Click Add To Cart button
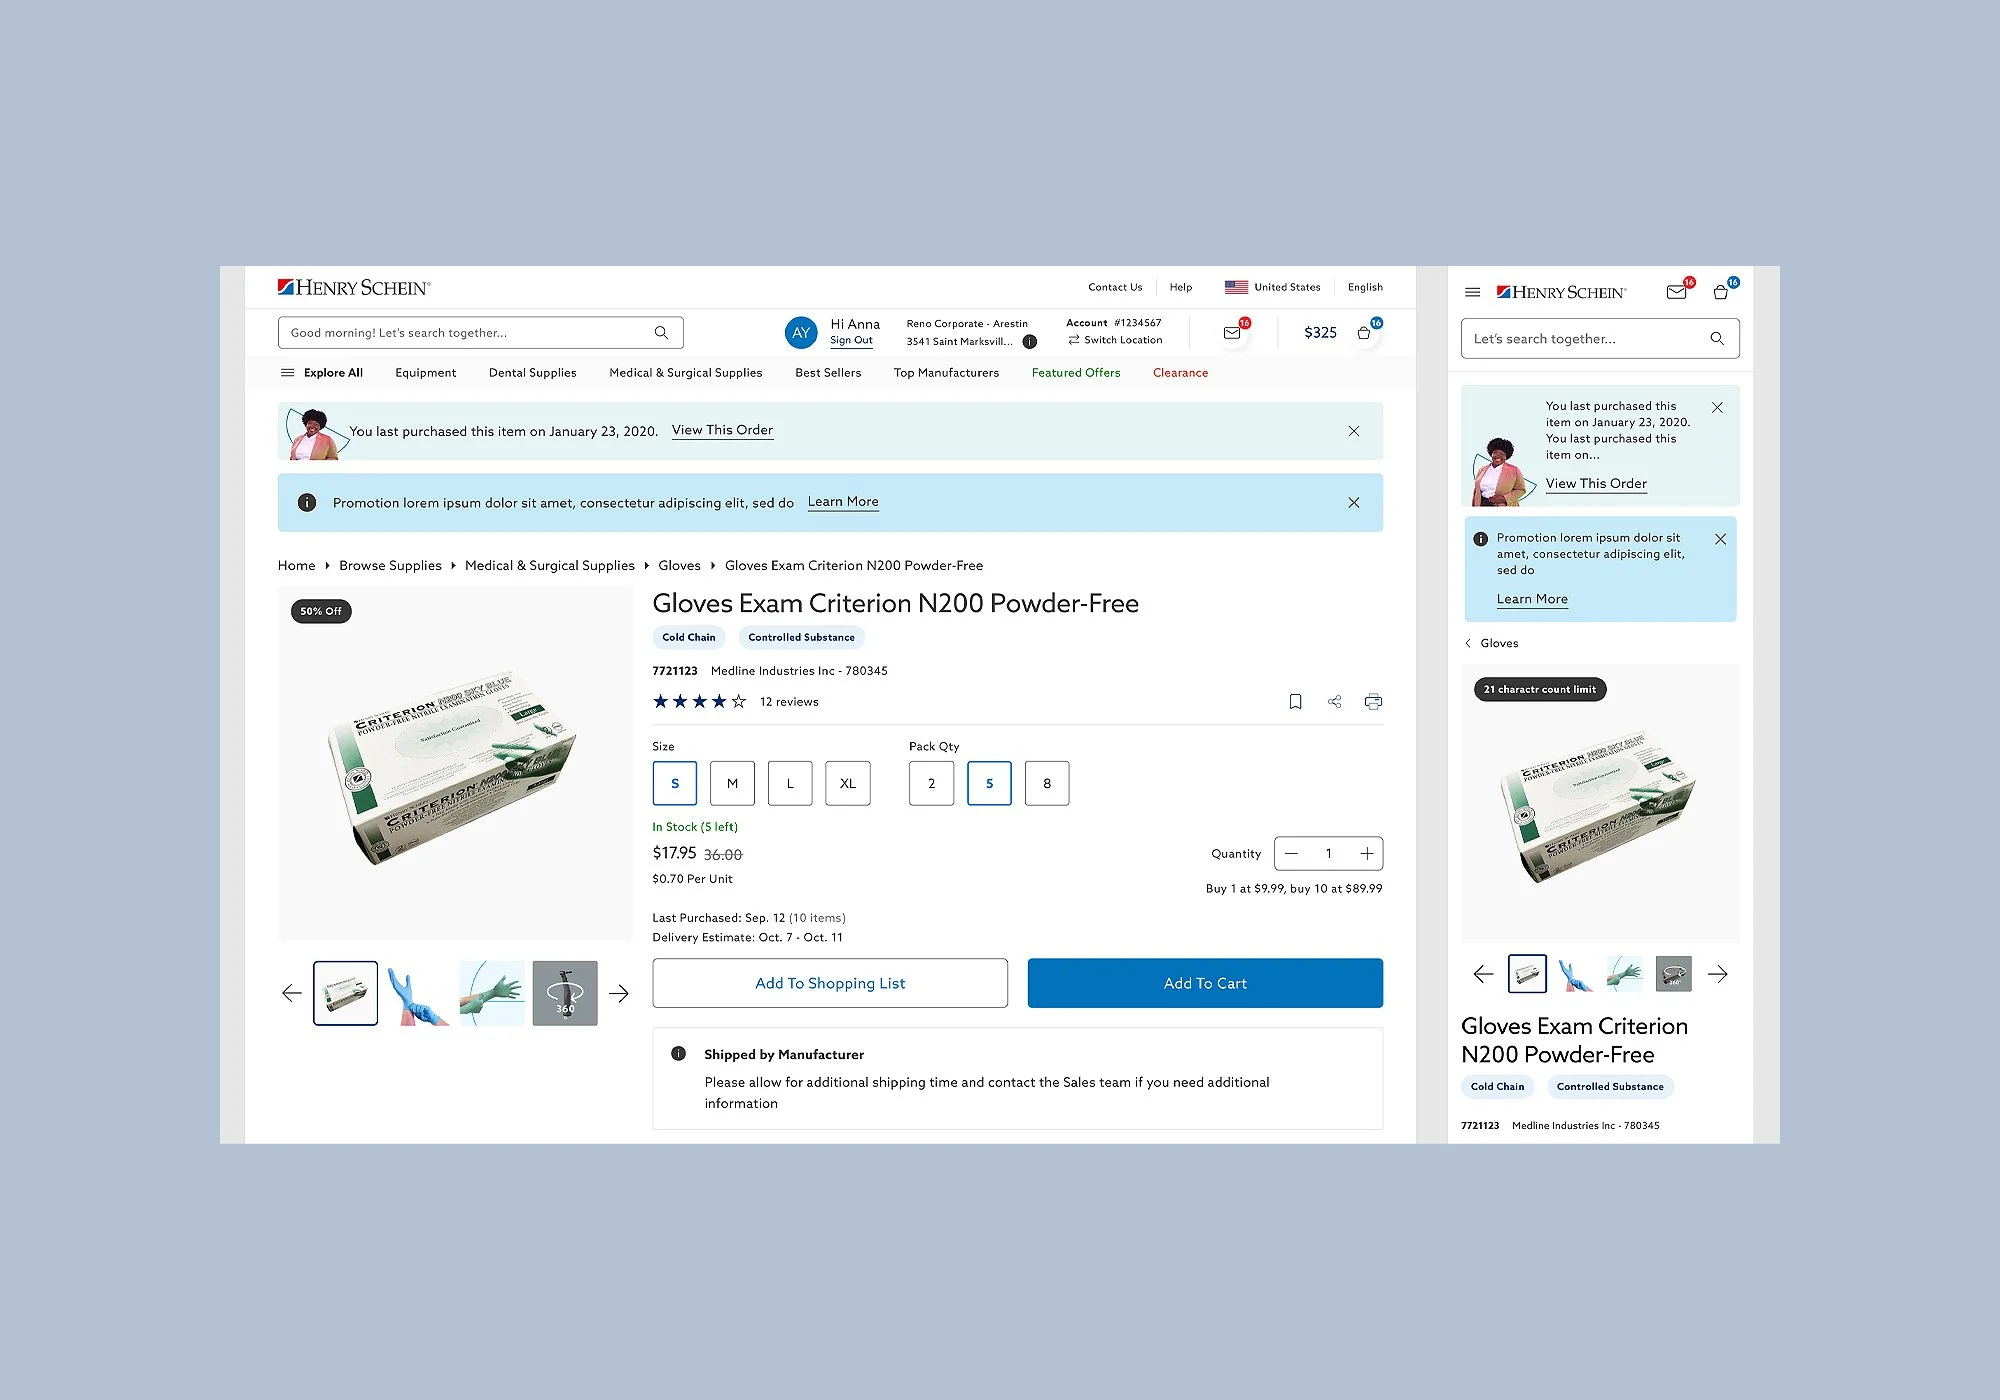2000x1400 pixels. pyautogui.click(x=1206, y=984)
